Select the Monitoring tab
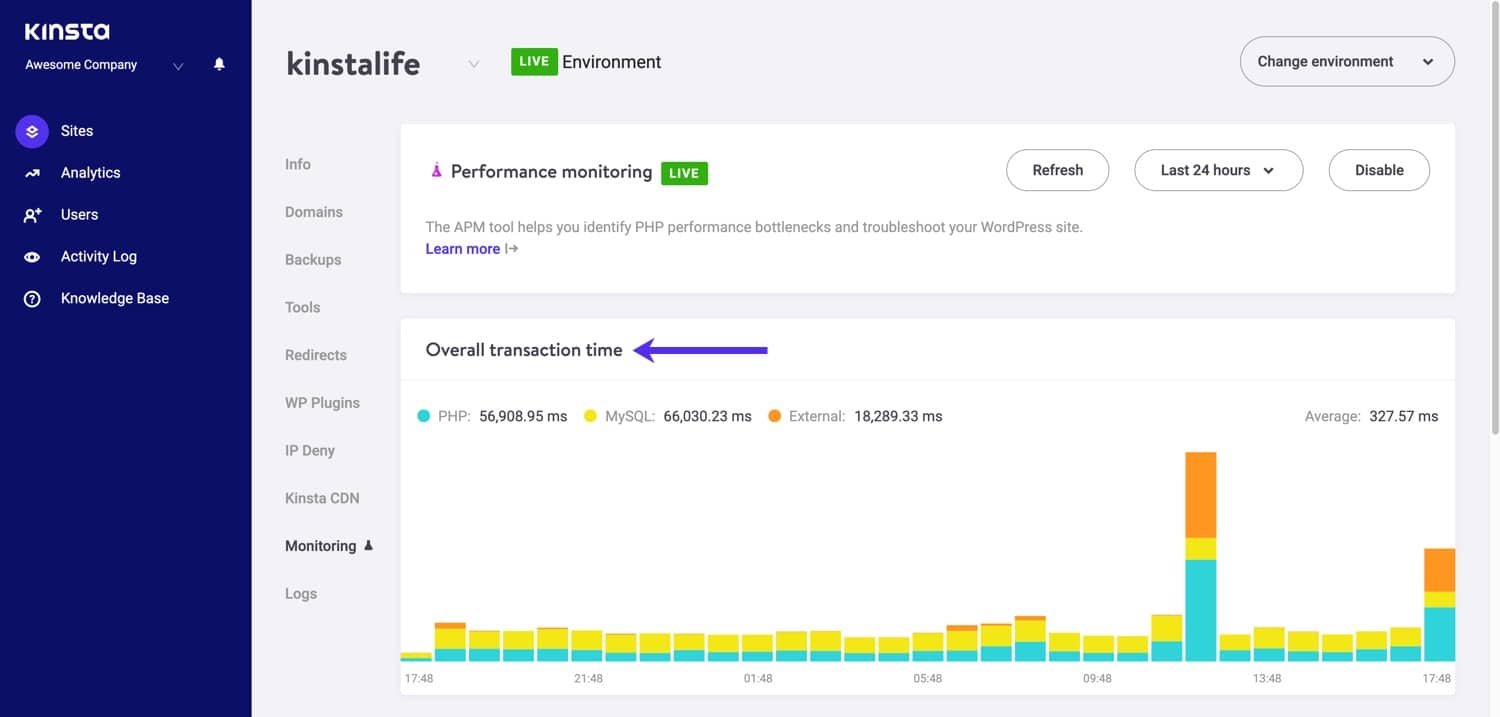This screenshot has width=1500, height=717. 321,546
